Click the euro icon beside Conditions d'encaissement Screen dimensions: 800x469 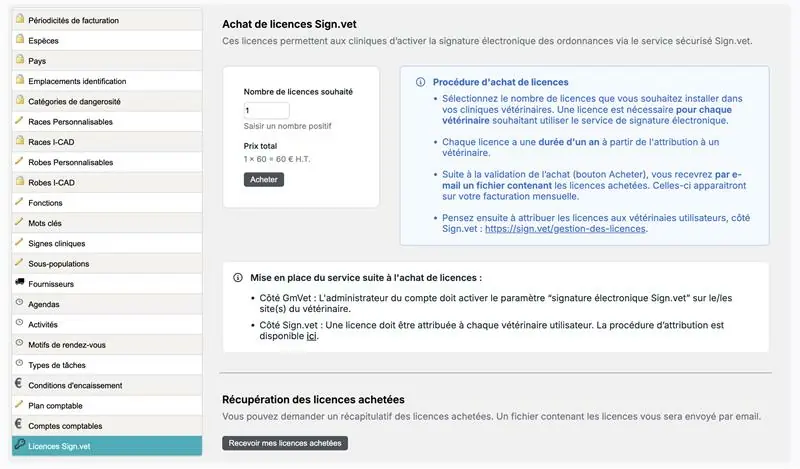pyautogui.click(x=19, y=385)
